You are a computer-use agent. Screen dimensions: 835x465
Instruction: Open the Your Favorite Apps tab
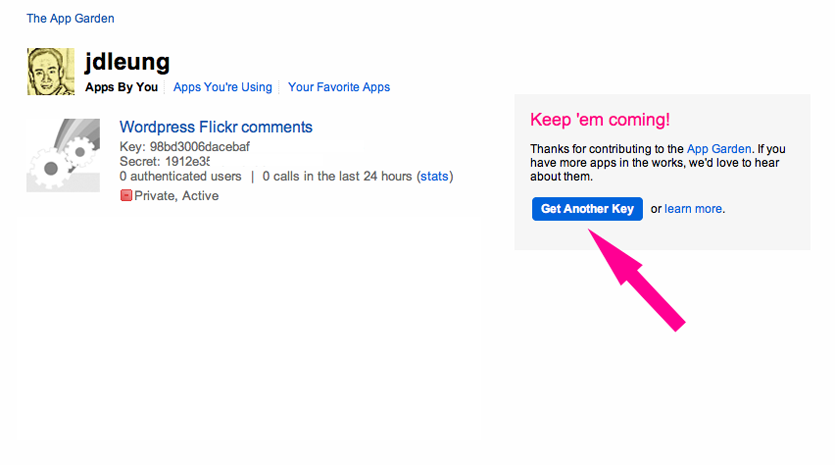[339, 87]
